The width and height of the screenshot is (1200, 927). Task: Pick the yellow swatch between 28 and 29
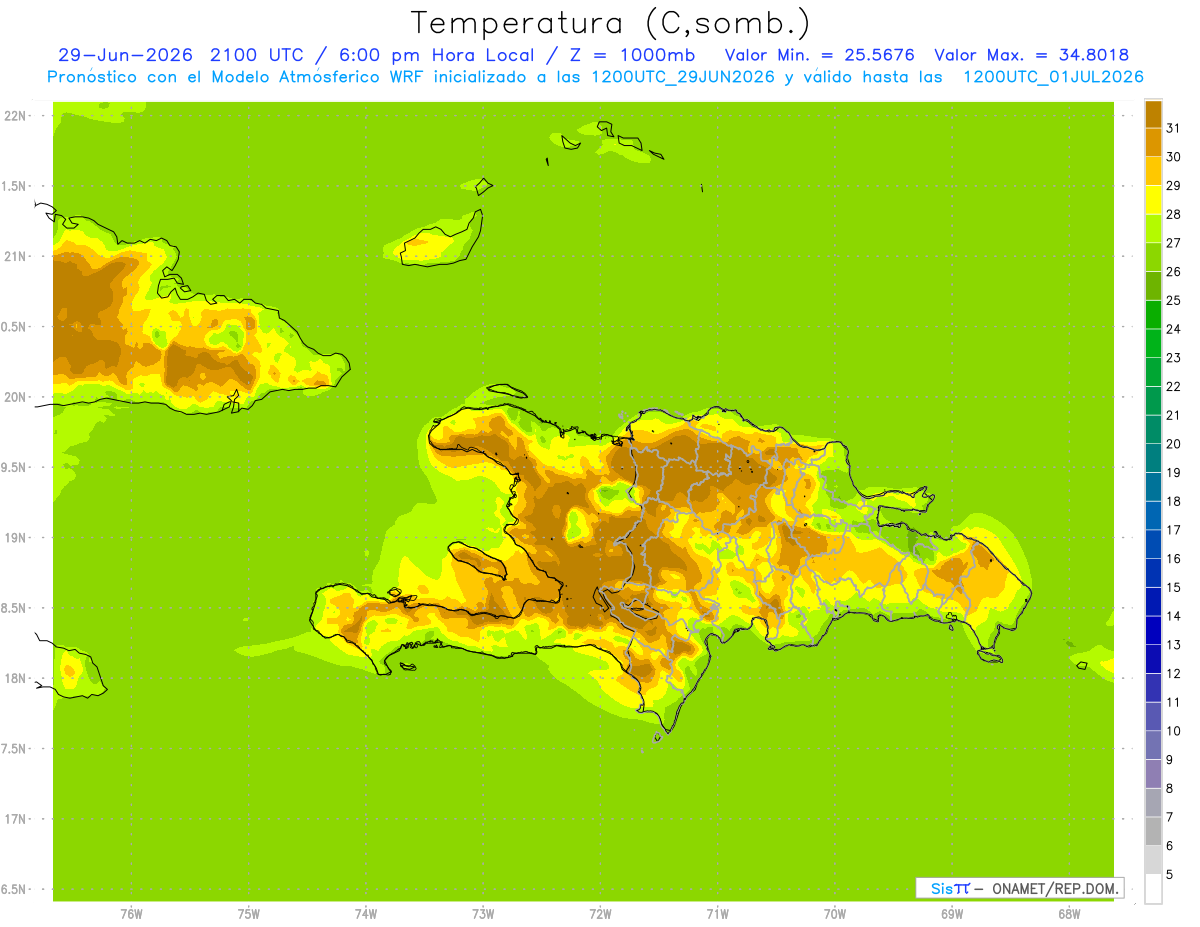point(1153,200)
